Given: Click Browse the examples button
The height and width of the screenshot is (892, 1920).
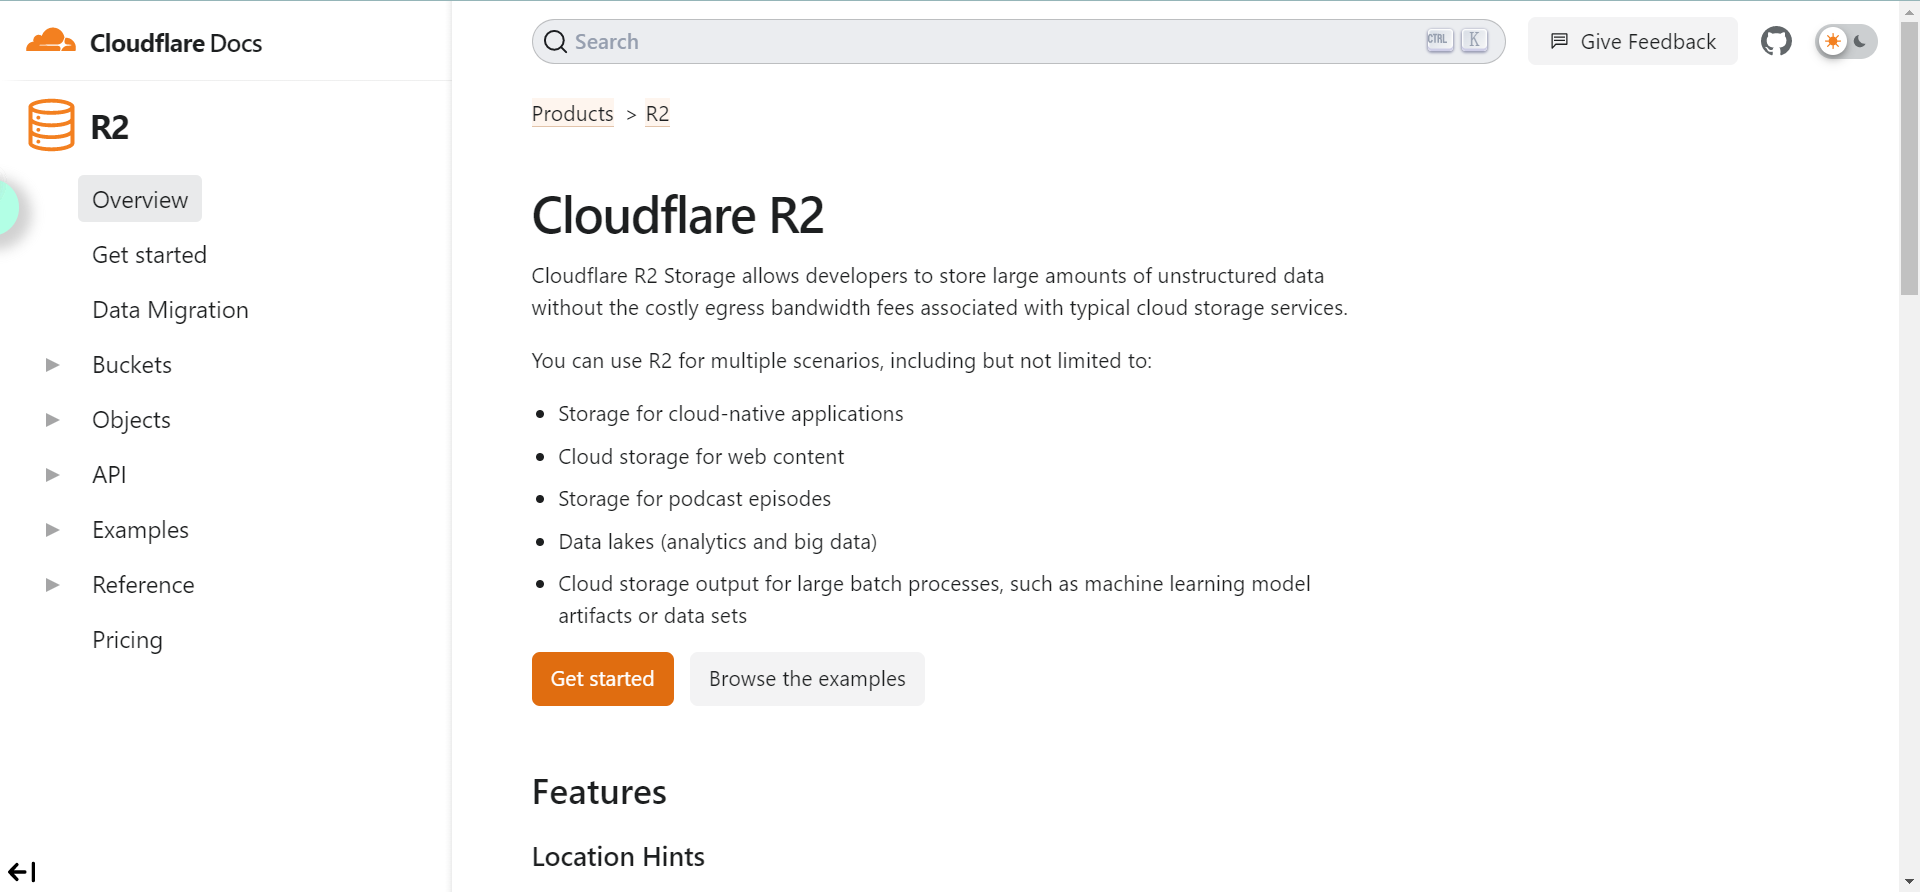Looking at the screenshot, I should coord(807,679).
